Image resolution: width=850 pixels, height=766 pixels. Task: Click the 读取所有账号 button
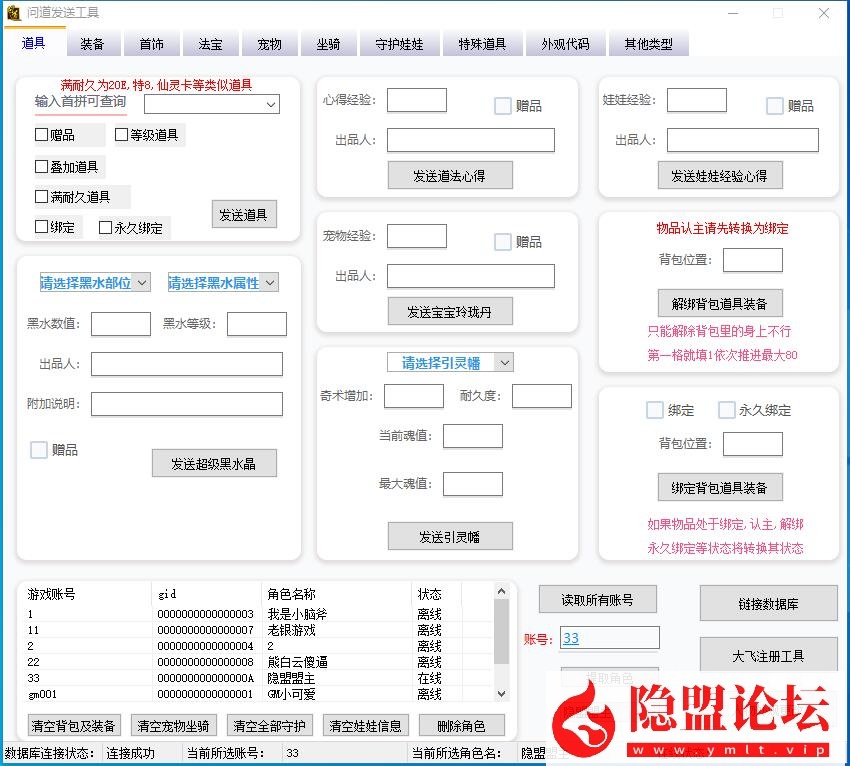pos(597,600)
